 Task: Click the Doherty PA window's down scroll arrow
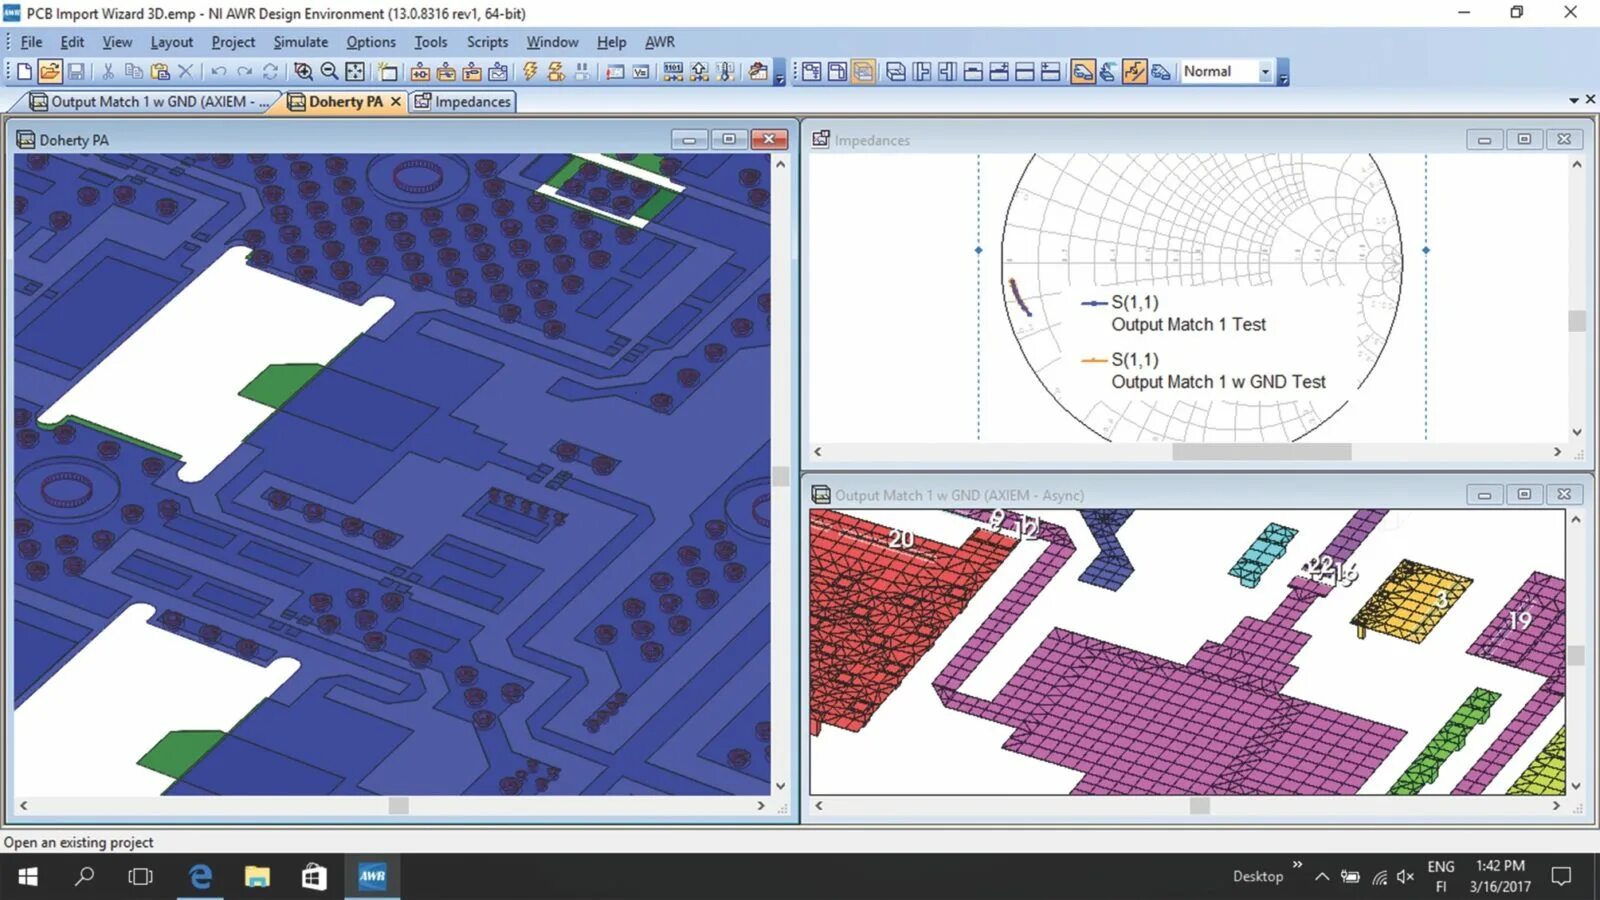tap(780, 786)
